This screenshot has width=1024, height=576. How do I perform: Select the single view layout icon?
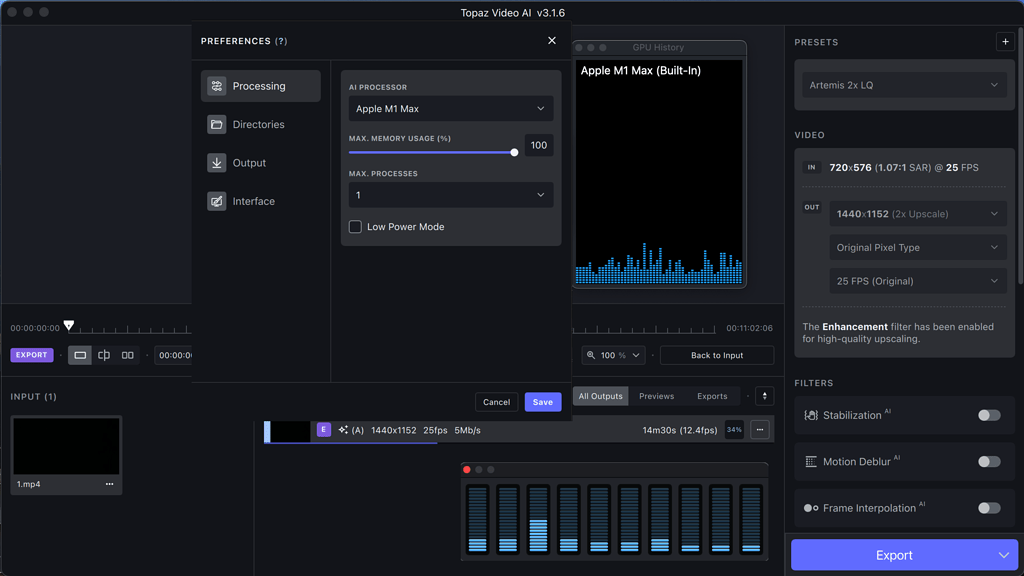point(80,355)
